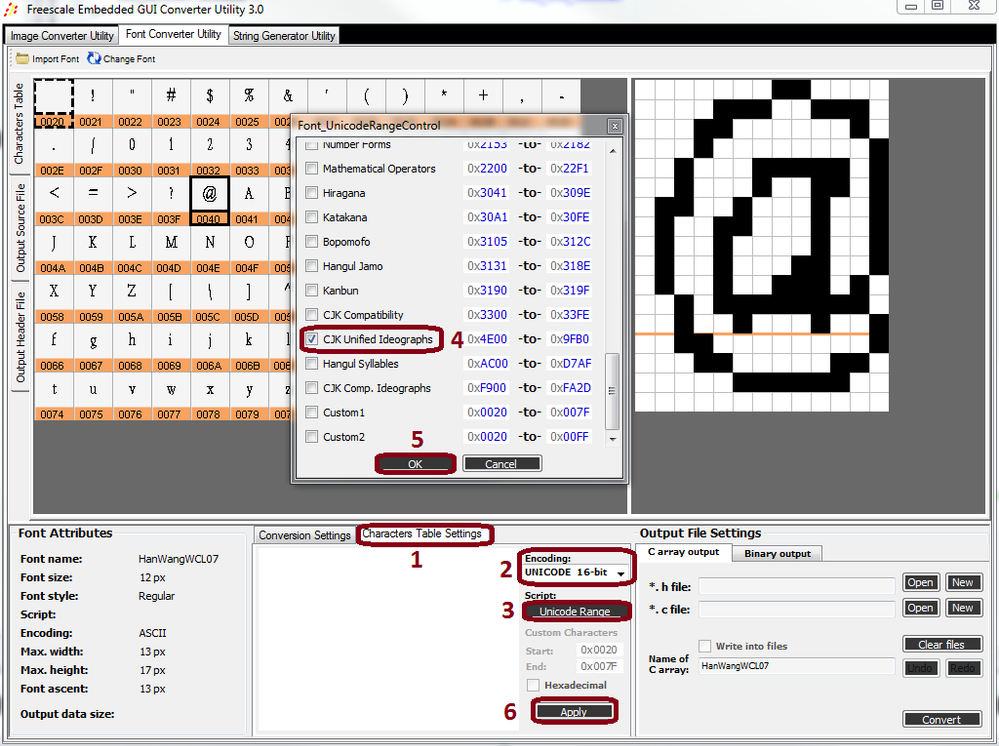Open the Characters Table side tab
Image resolution: width=999 pixels, height=746 pixels.
click(19, 124)
